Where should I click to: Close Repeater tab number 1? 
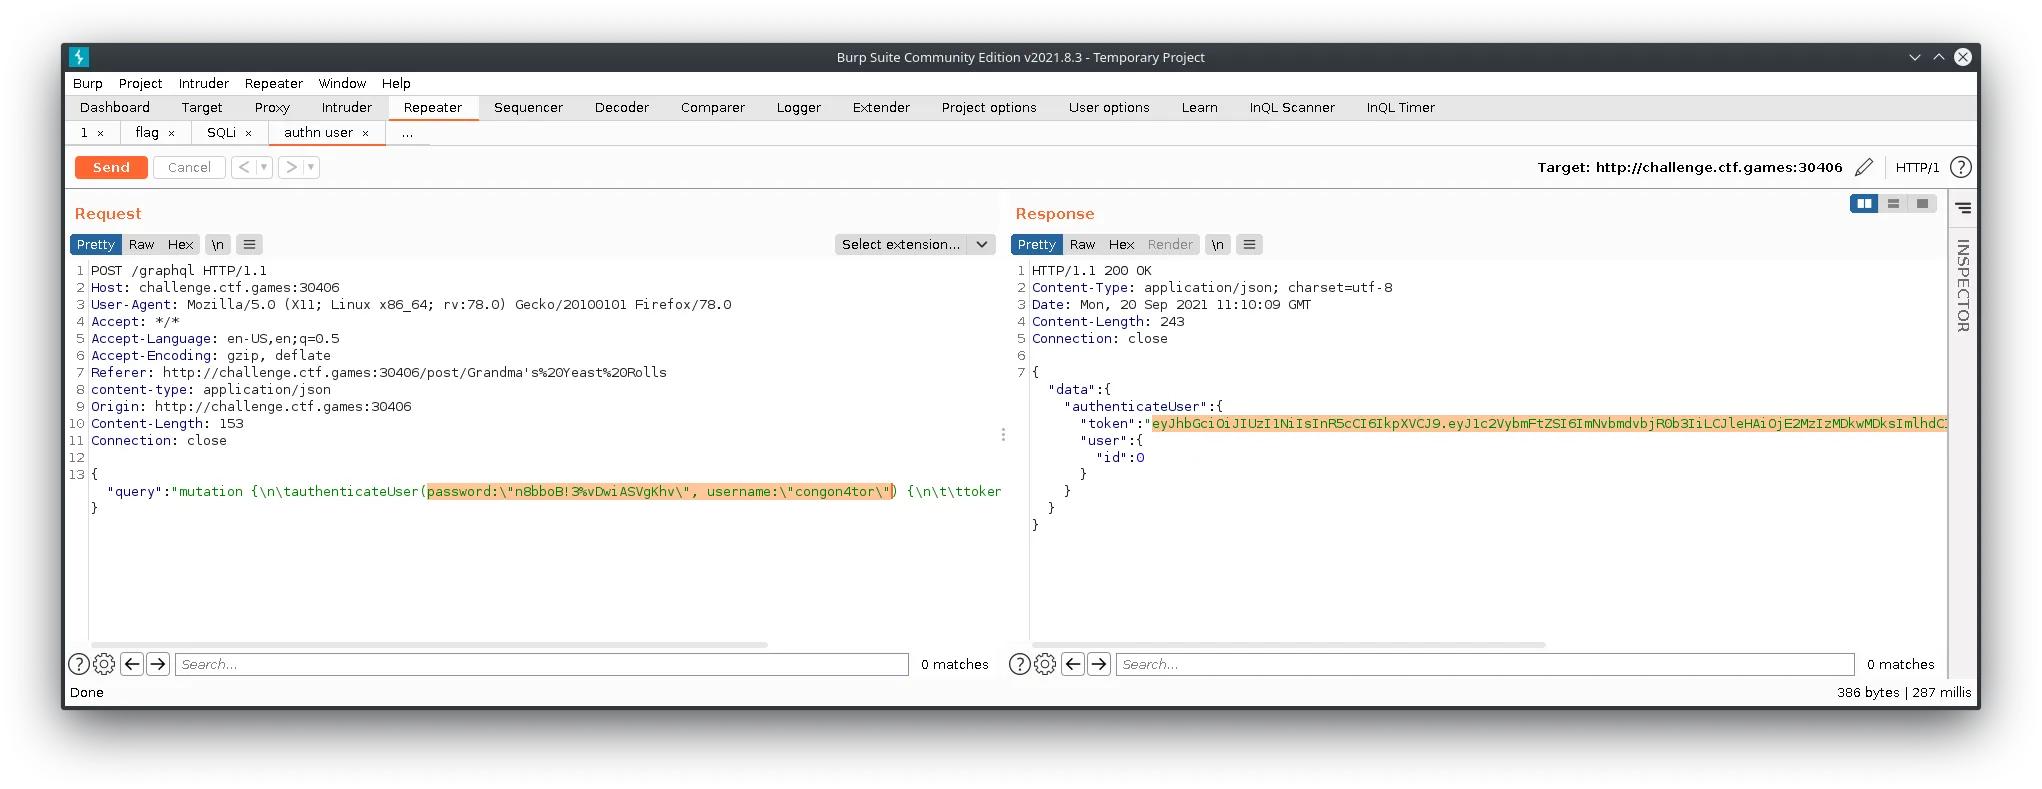click(x=101, y=133)
